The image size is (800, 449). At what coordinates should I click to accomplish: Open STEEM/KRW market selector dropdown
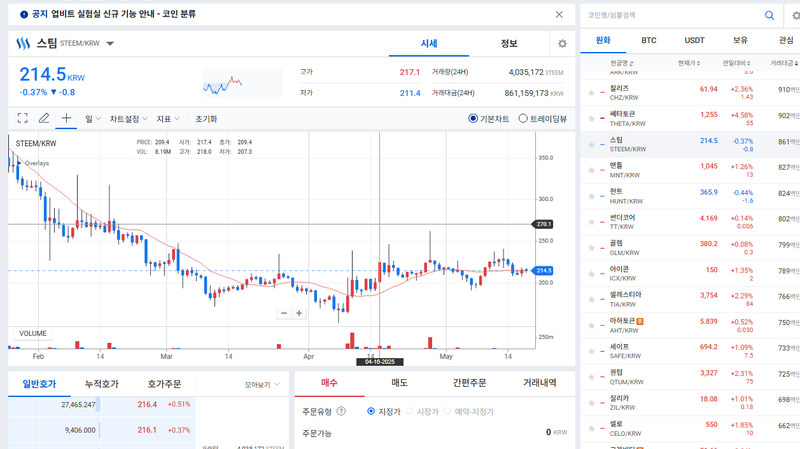[110, 44]
